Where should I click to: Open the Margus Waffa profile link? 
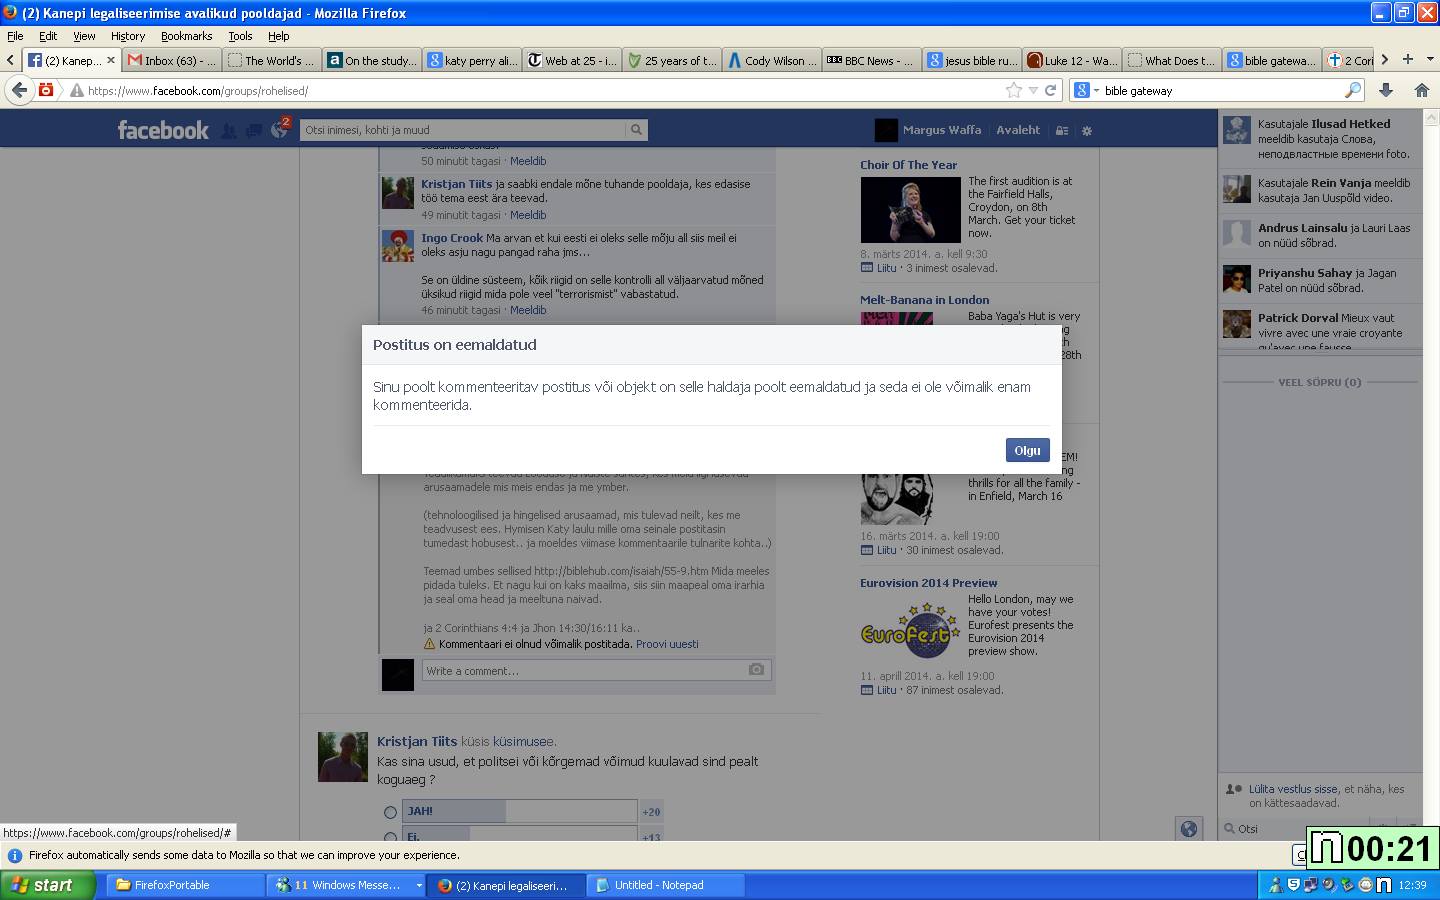click(941, 130)
